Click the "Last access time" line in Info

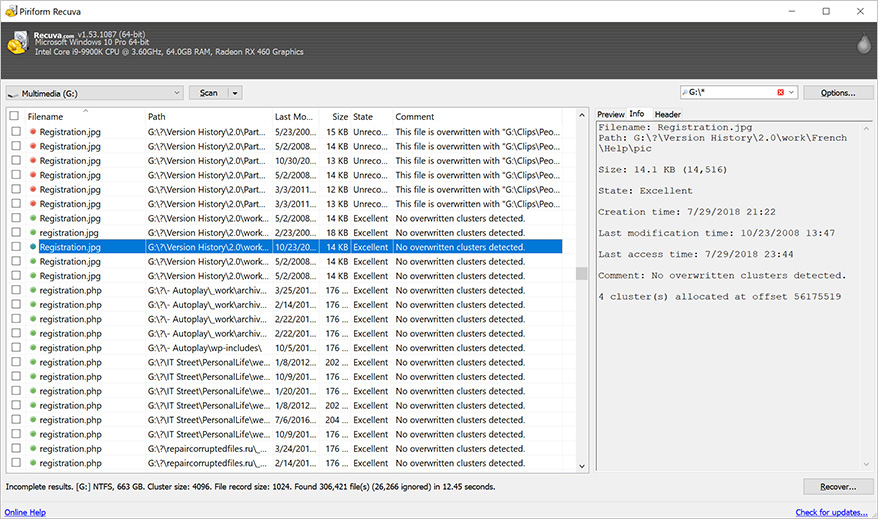(695, 254)
